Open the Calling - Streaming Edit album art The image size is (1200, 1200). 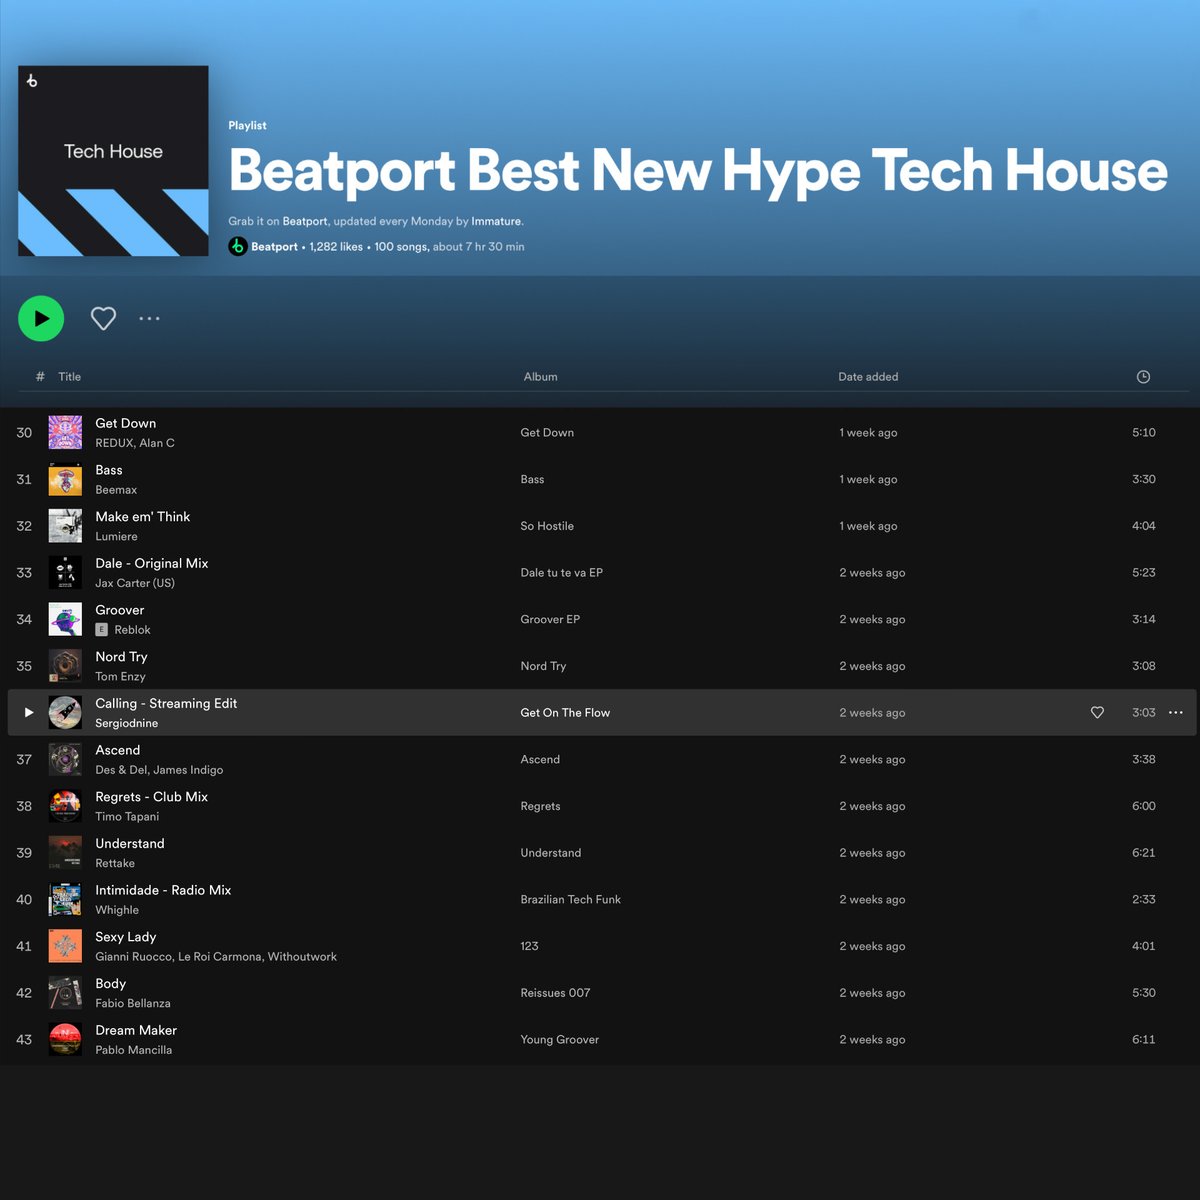[65, 712]
